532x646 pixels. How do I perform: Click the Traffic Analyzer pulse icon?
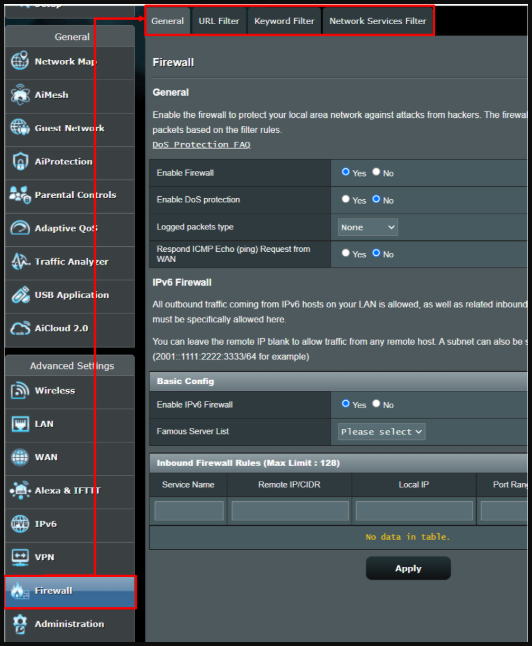click(20, 261)
